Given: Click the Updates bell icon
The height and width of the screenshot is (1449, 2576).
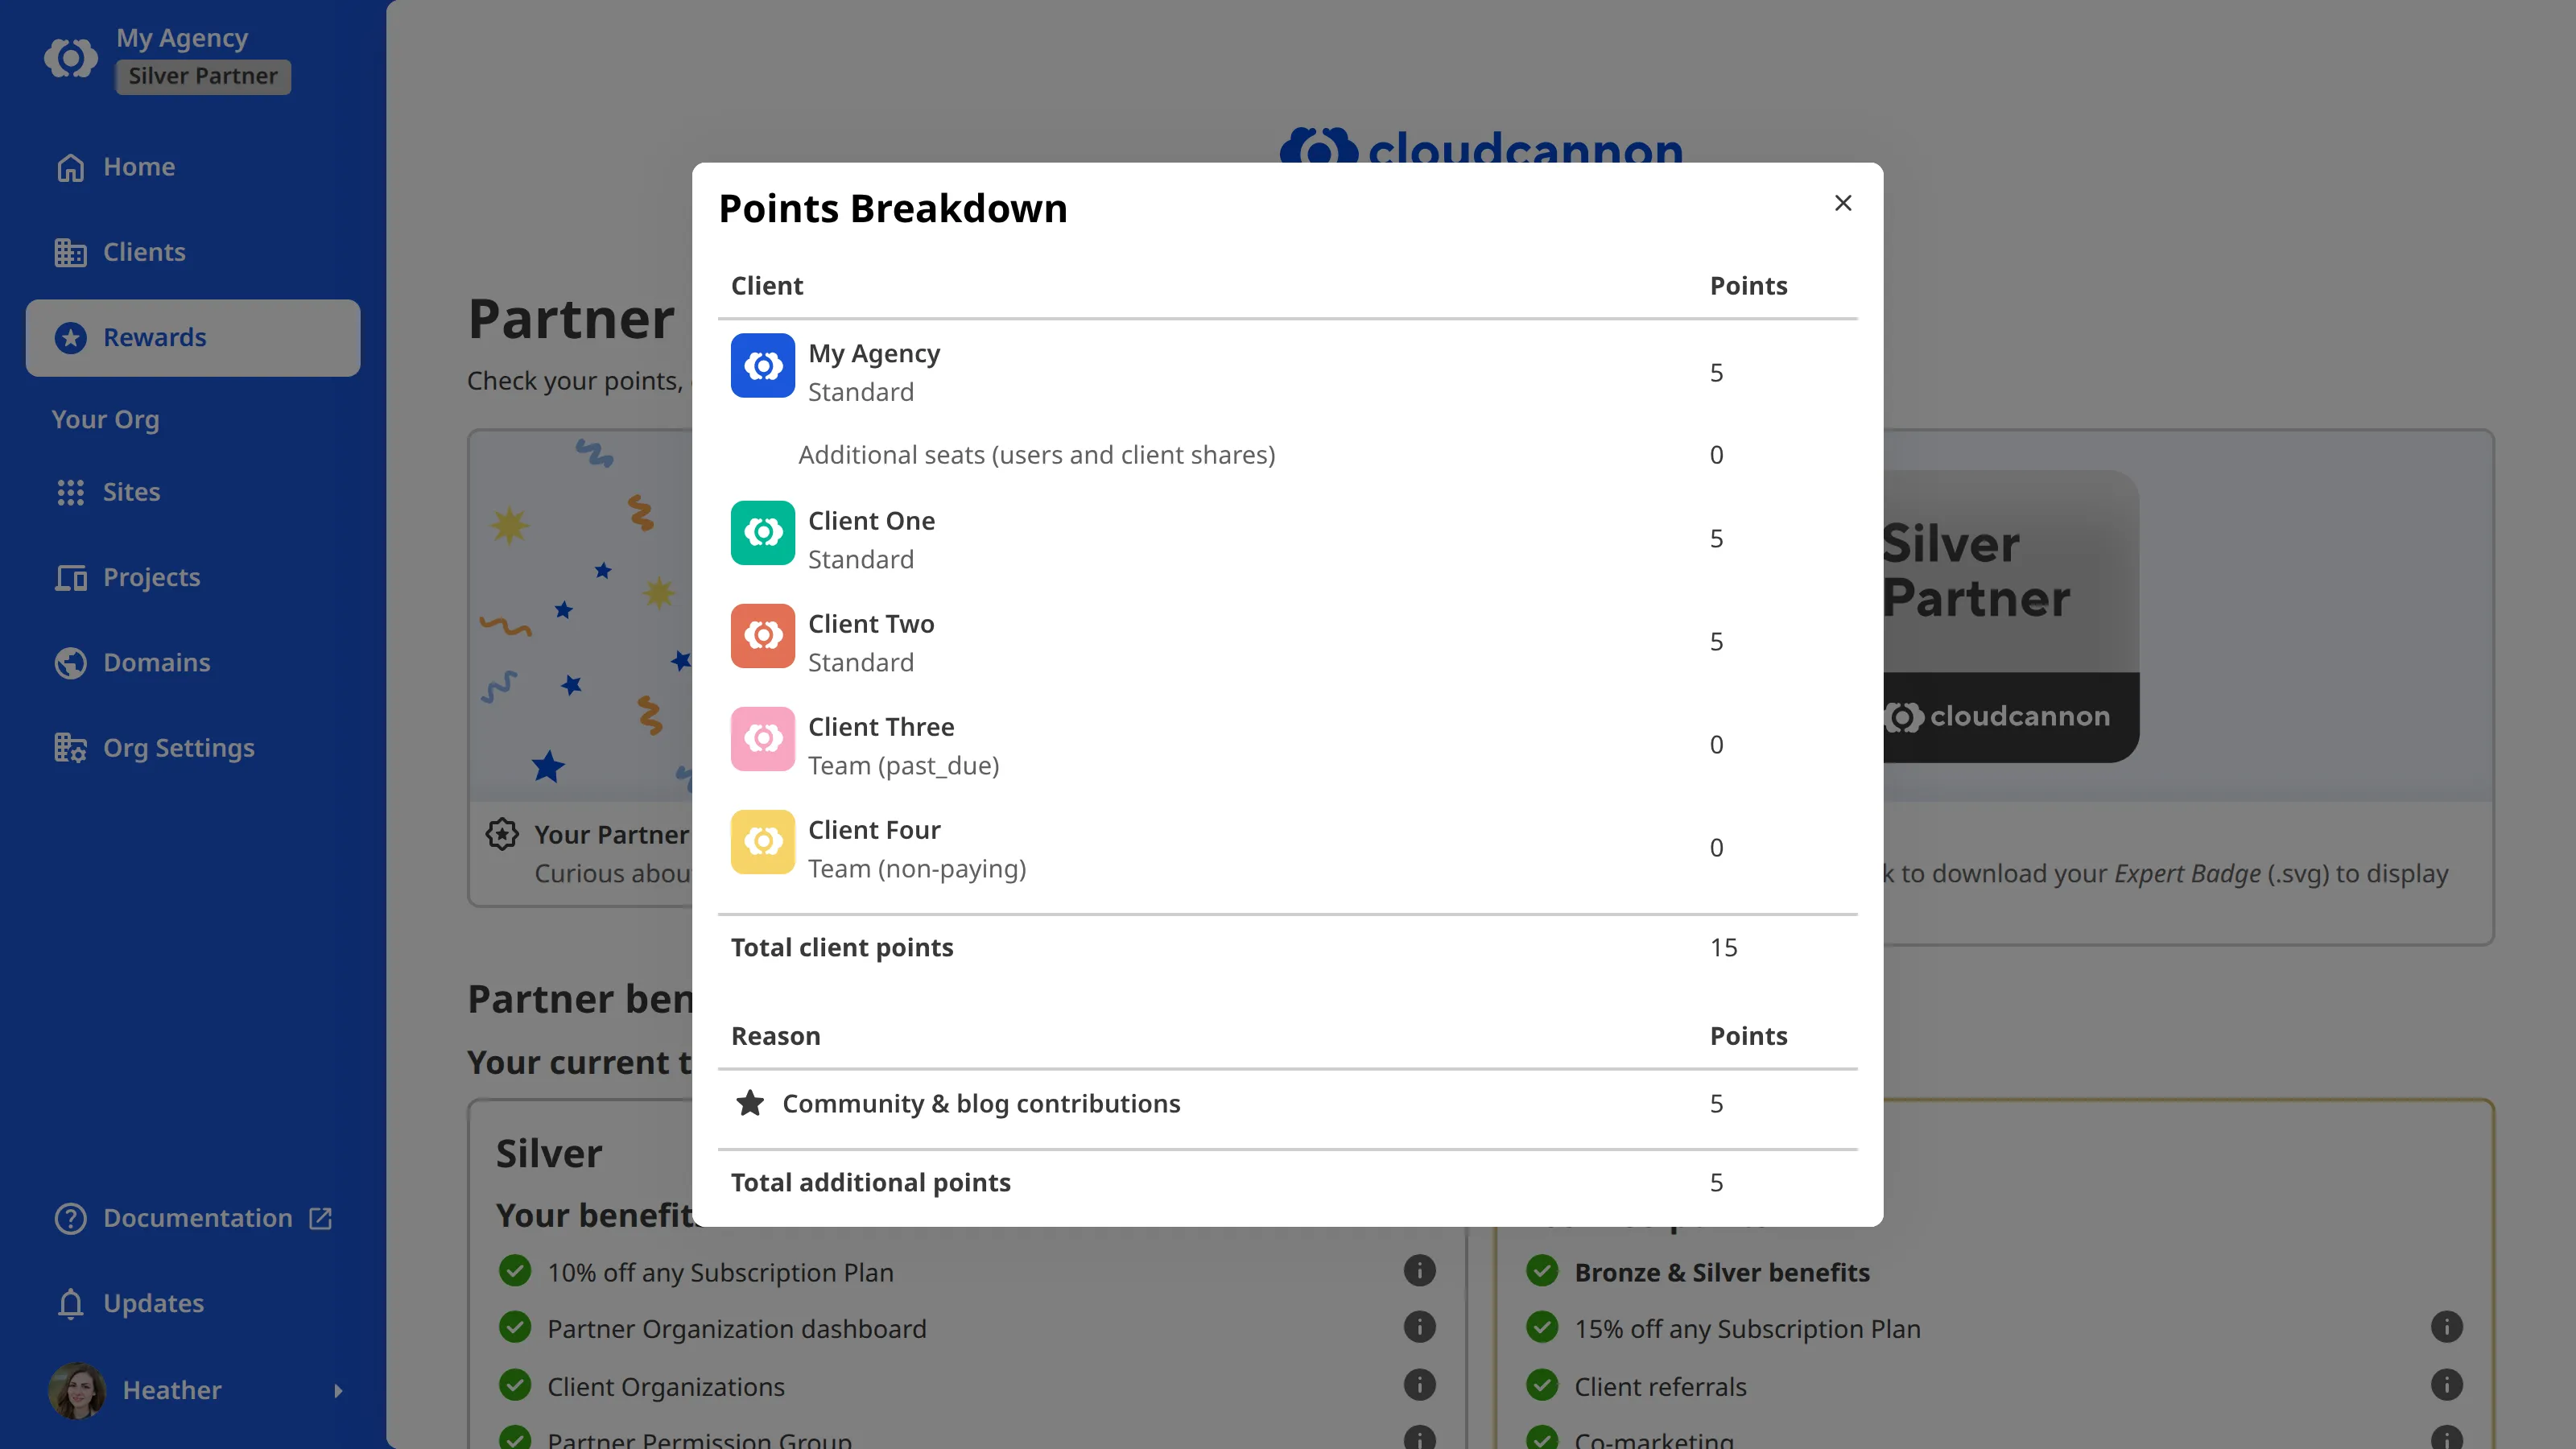Looking at the screenshot, I should click(x=70, y=1303).
